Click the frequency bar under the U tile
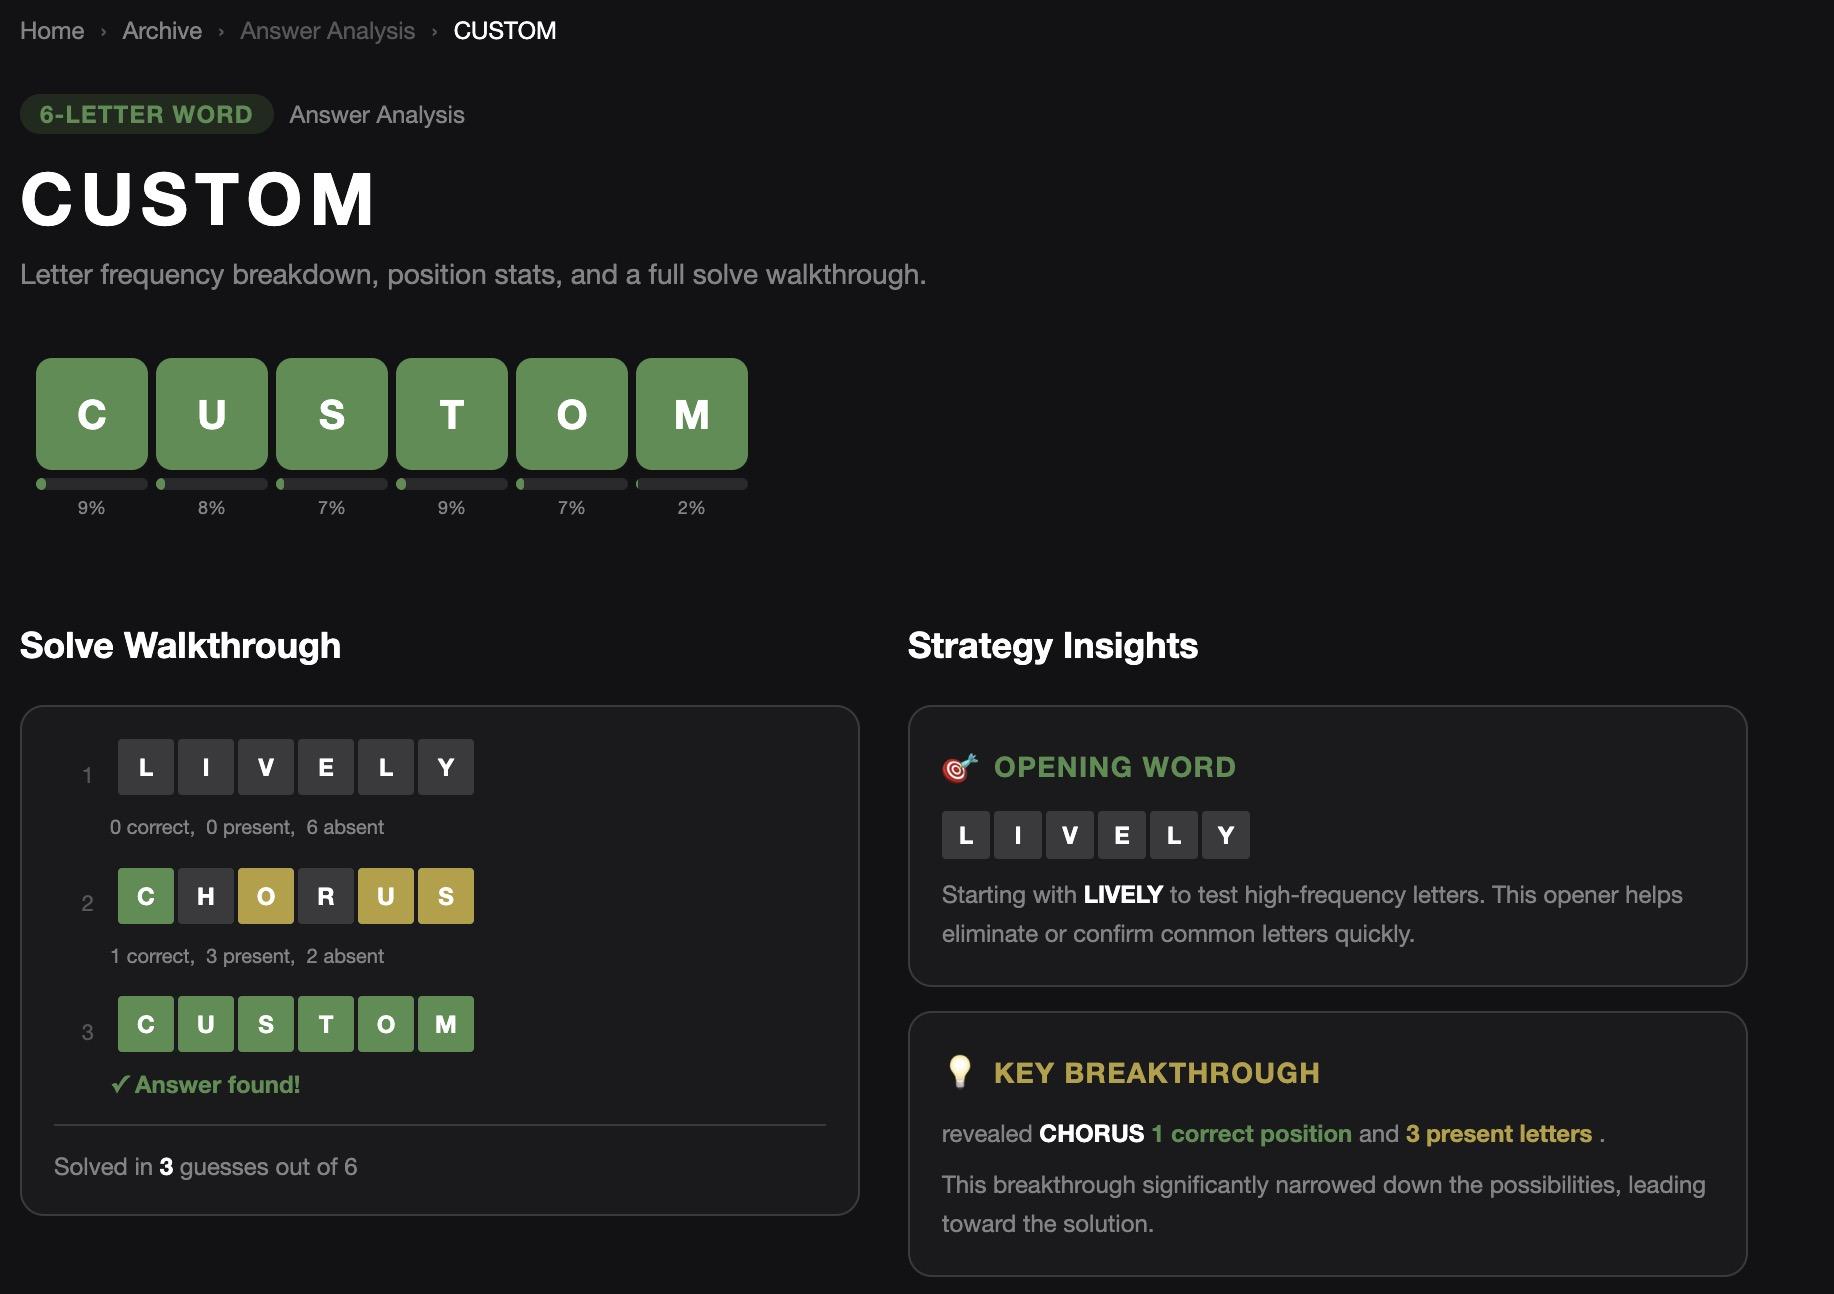The width and height of the screenshot is (1834, 1294). [x=212, y=484]
